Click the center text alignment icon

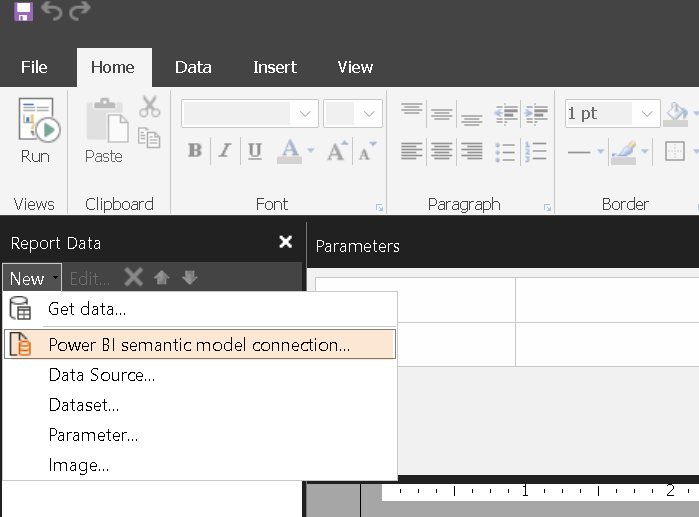coord(441,152)
